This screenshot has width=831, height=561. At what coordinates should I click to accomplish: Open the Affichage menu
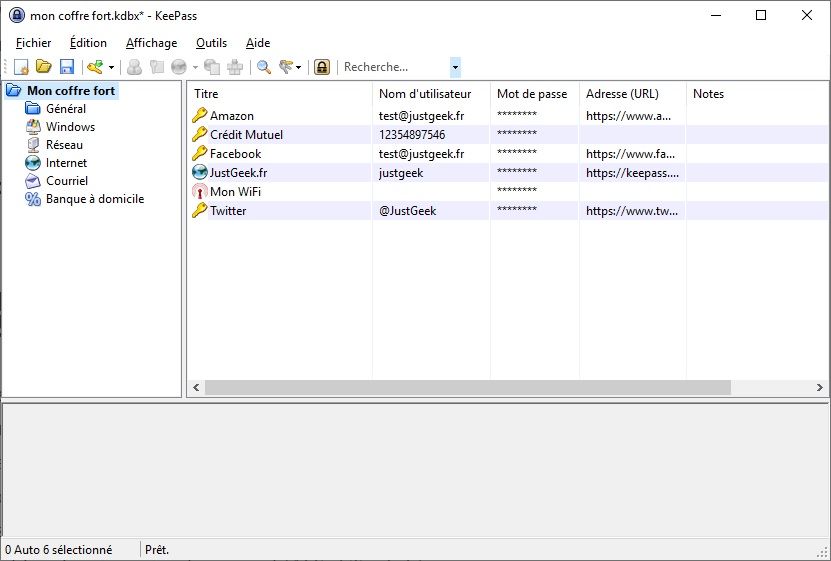pos(152,43)
